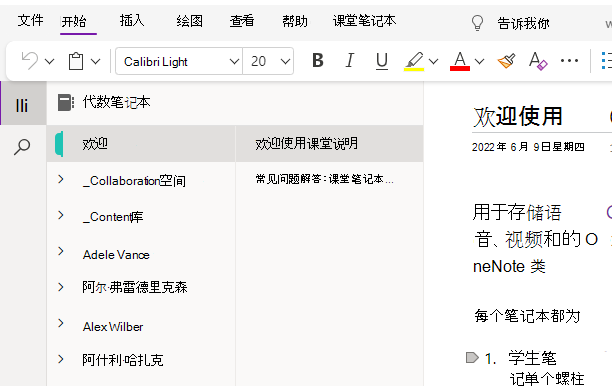Select the Adele Vance label

coord(116,255)
